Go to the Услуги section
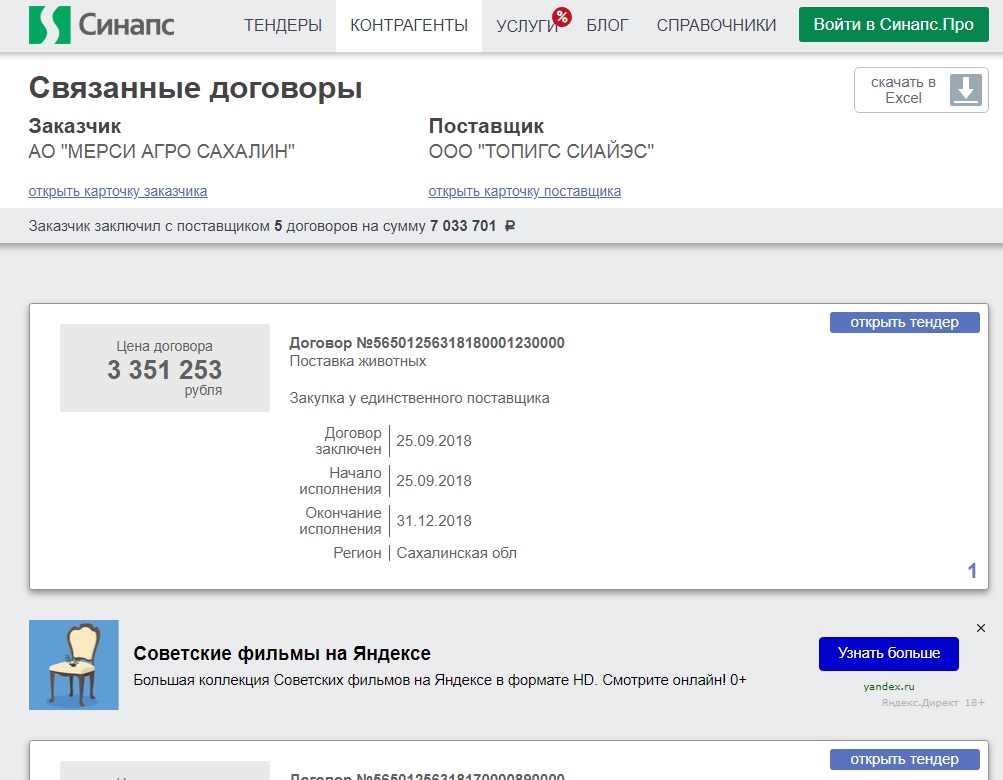The height and width of the screenshot is (780, 1003). click(x=524, y=26)
